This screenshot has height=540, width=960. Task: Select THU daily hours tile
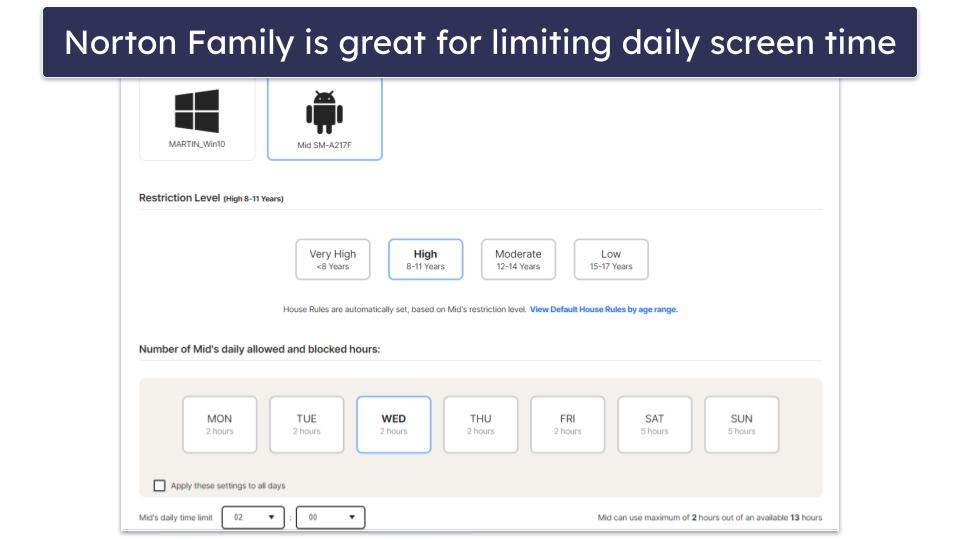pyautogui.click(x=481, y=425)
